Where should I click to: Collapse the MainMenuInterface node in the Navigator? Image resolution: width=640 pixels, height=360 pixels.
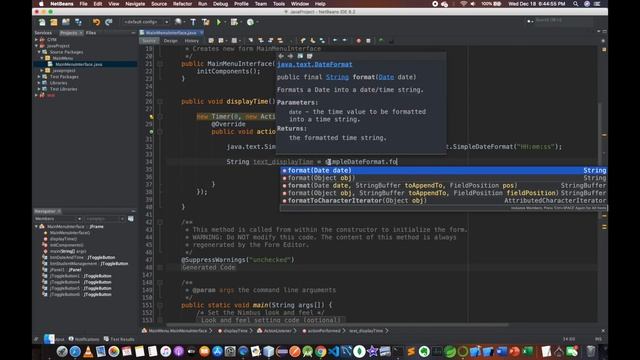point(36,226)
